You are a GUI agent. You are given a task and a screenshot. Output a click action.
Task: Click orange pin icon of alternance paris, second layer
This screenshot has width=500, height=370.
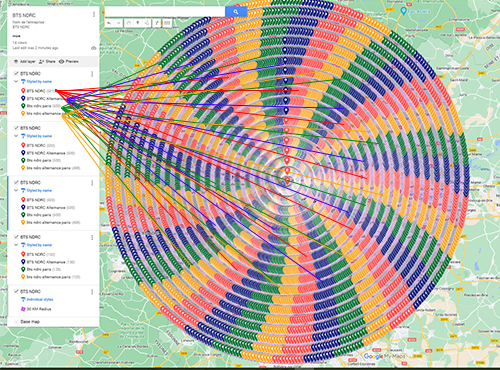pyautogui.click(x=23, y=168)
